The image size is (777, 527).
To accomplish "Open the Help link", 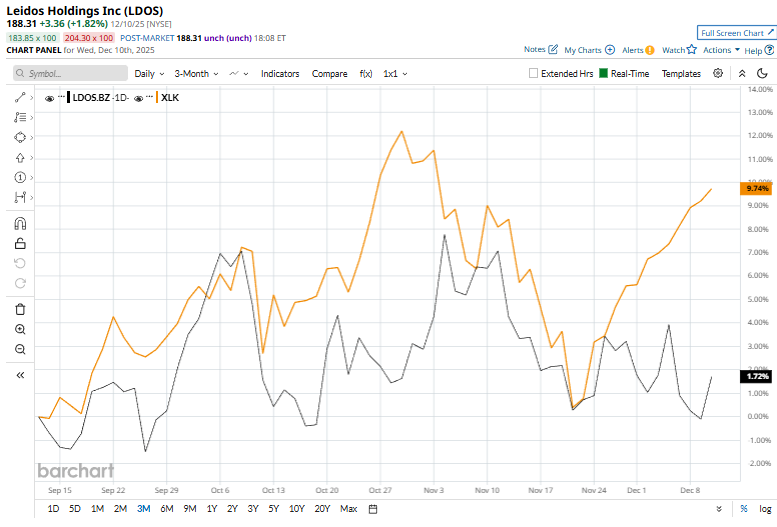I will coord(759,50).
